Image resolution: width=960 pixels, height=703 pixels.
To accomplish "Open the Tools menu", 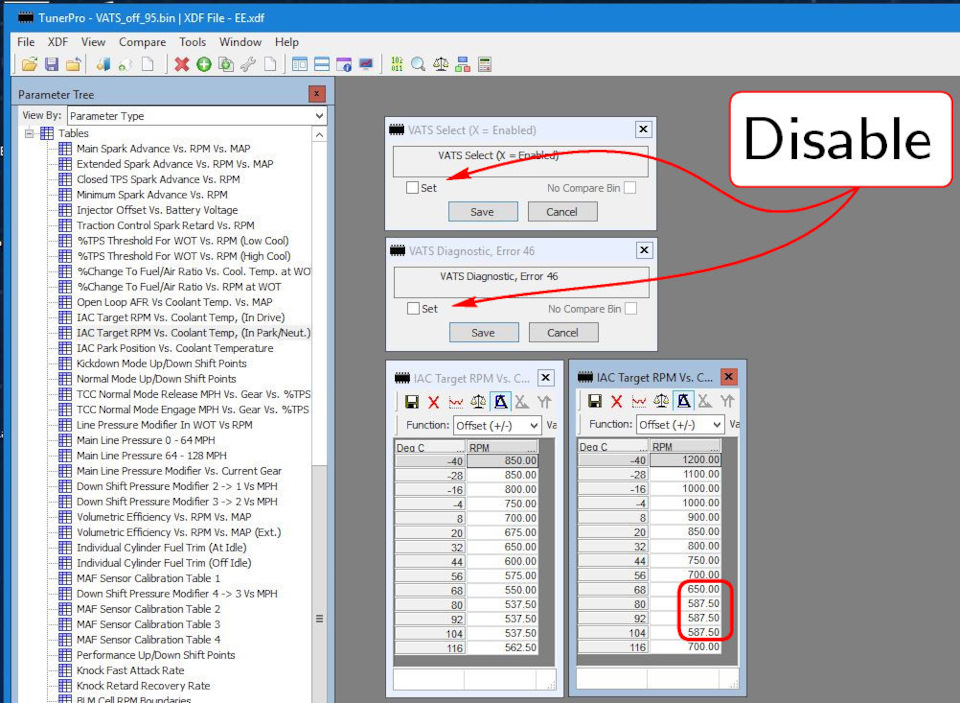I will pos(192,42).
